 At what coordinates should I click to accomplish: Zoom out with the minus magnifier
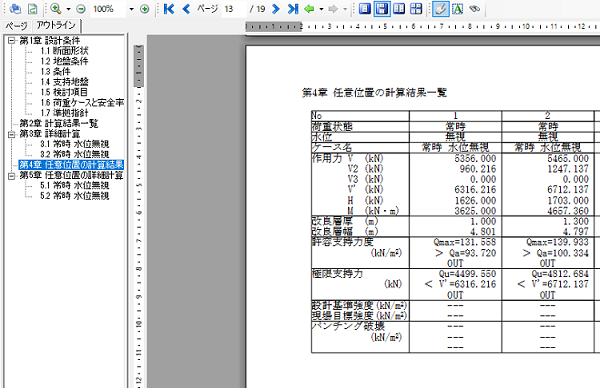coord(81,9)
